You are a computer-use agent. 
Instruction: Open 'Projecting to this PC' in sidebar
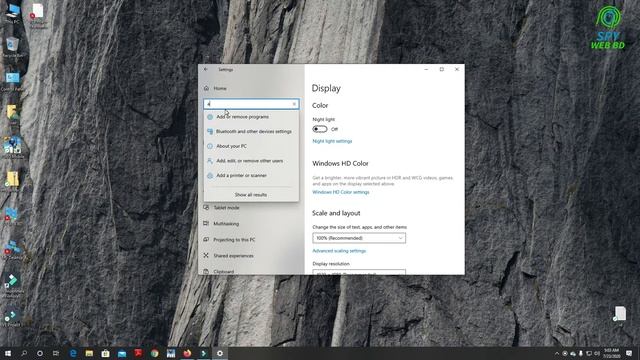[234, 240]
